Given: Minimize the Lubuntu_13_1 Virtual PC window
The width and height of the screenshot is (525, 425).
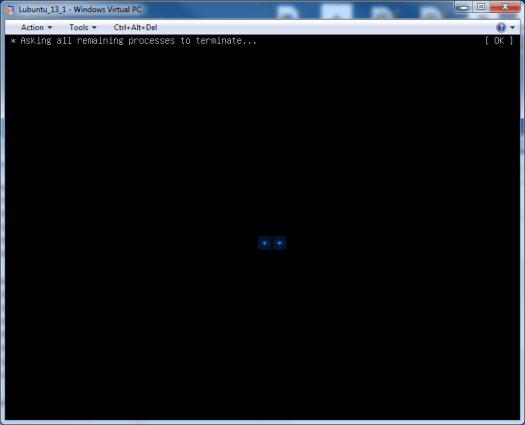Looking at the screenshot, I should (x=463, y=7).
